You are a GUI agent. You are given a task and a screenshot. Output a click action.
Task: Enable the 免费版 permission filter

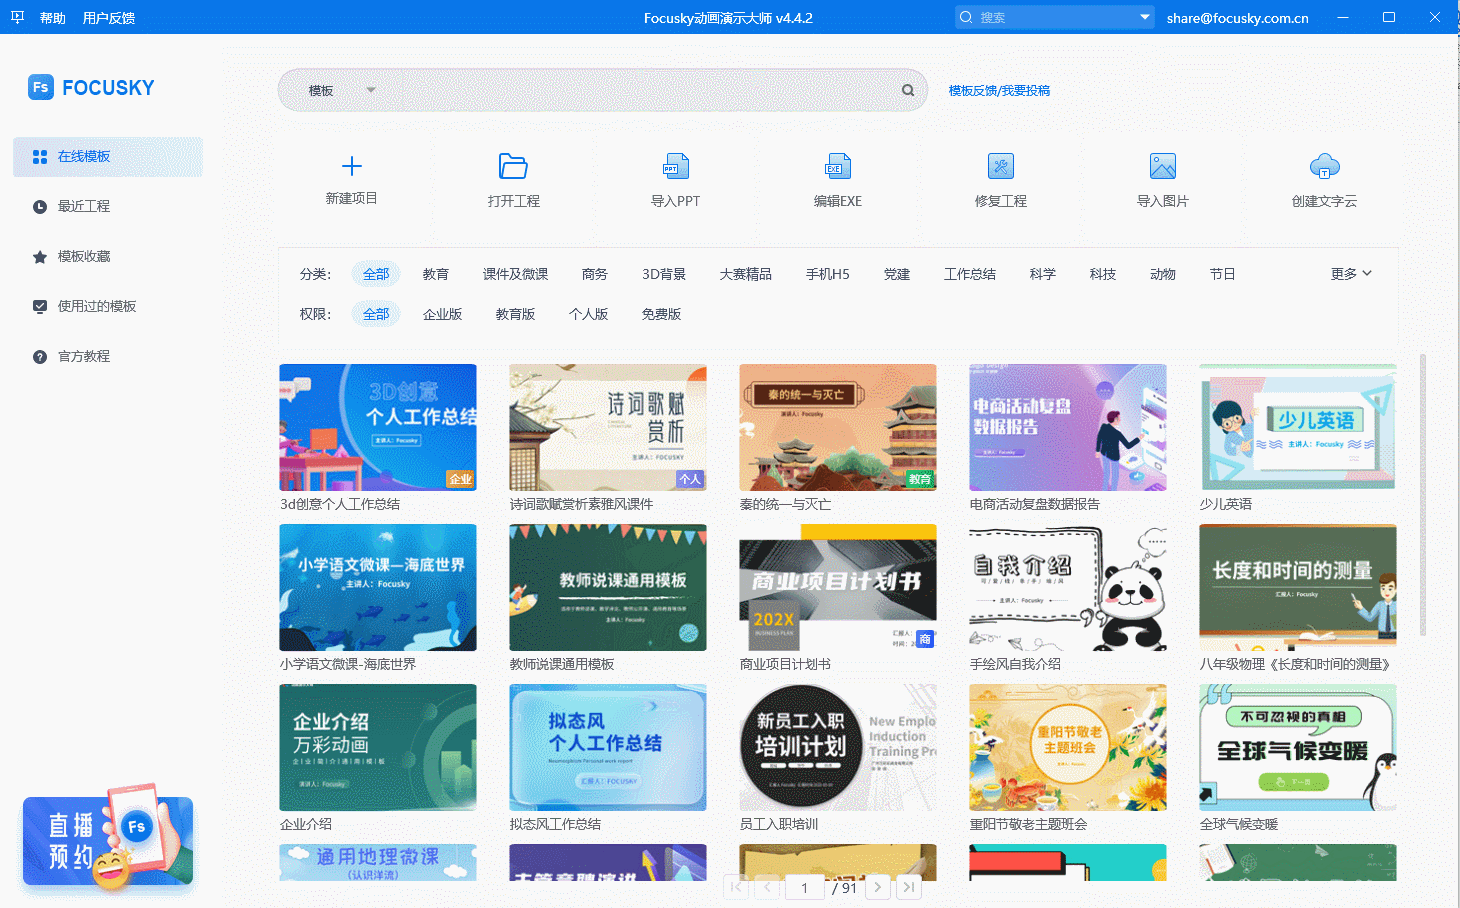pos(660,313)
